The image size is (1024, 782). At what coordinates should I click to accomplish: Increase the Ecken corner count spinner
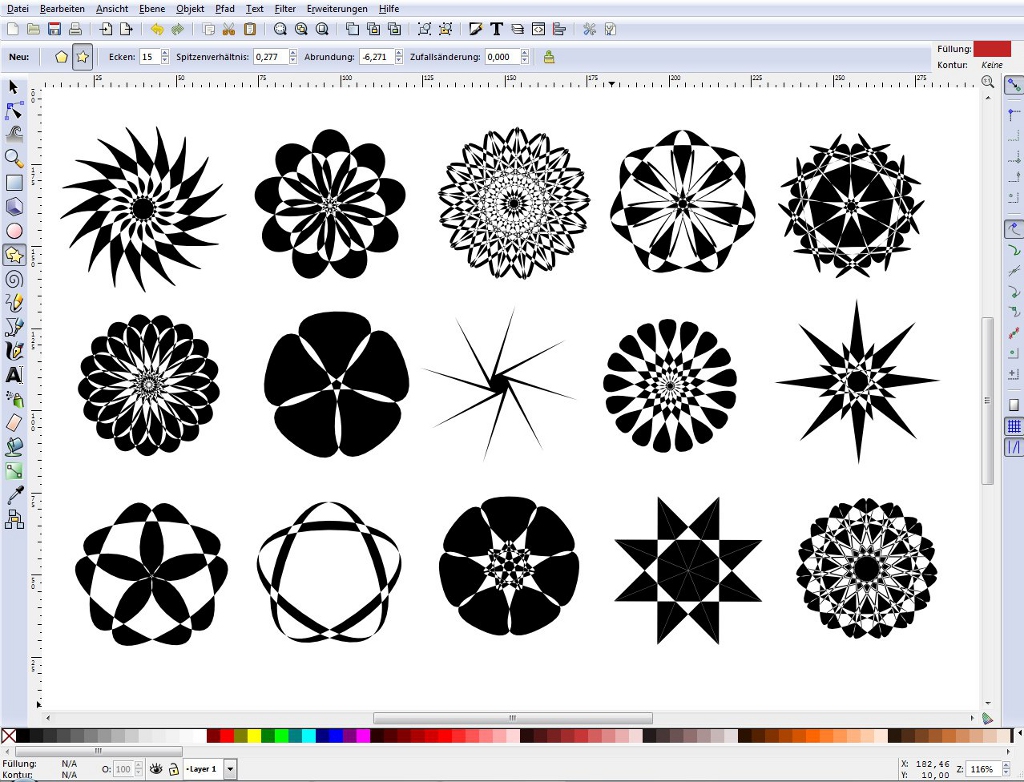point(165,54)
